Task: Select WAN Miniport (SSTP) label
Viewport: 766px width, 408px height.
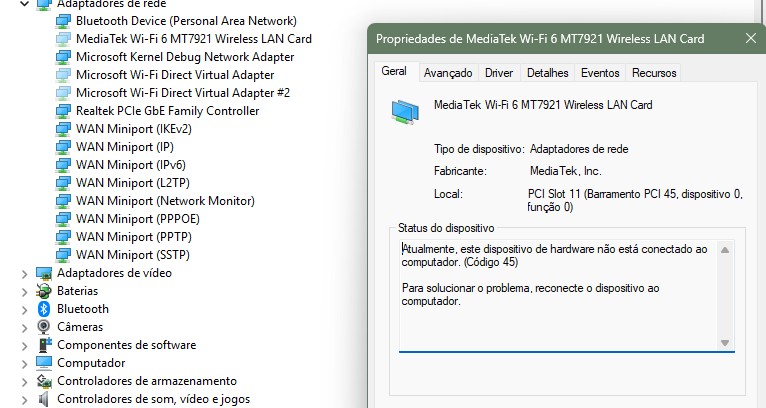Action: tap(133, 255)
